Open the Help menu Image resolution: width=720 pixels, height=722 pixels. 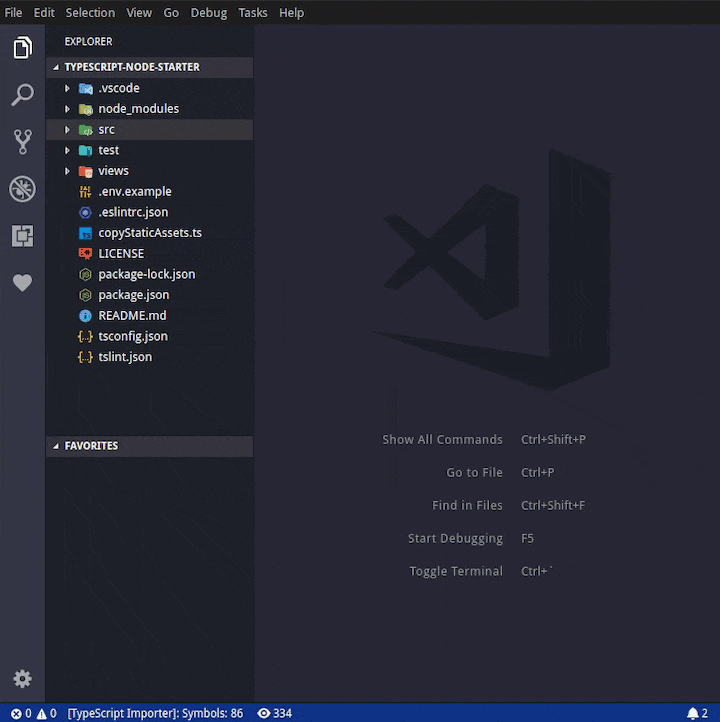tap(291, 13)
